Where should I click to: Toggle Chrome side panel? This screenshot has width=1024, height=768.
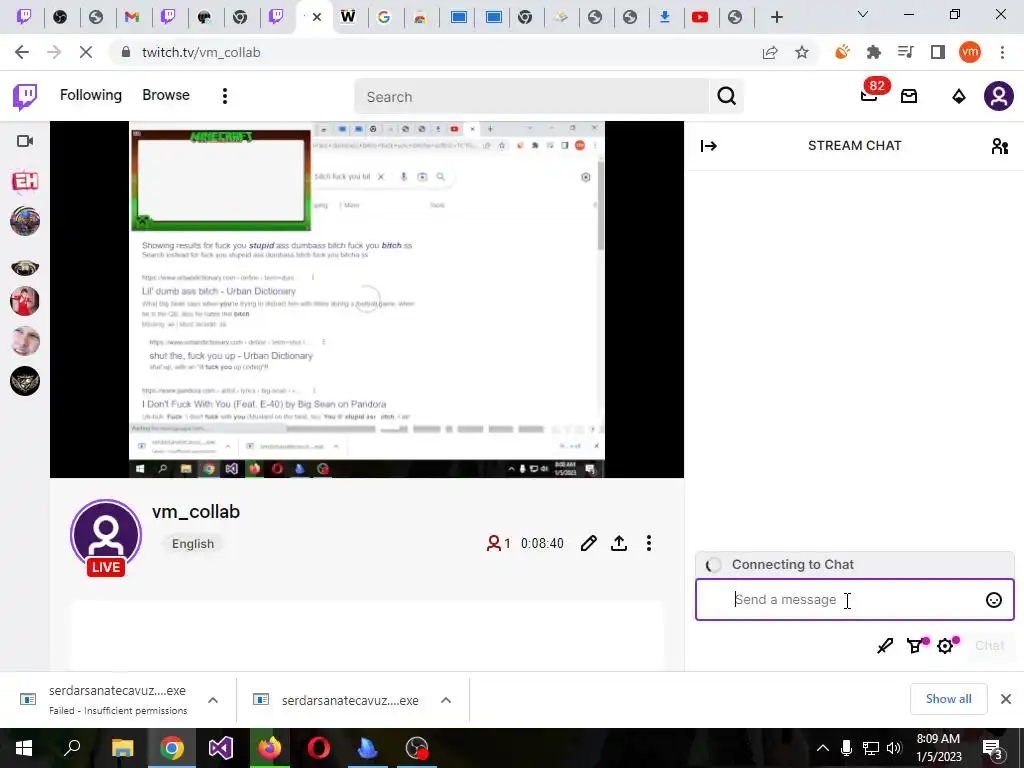tap(938, 52)
